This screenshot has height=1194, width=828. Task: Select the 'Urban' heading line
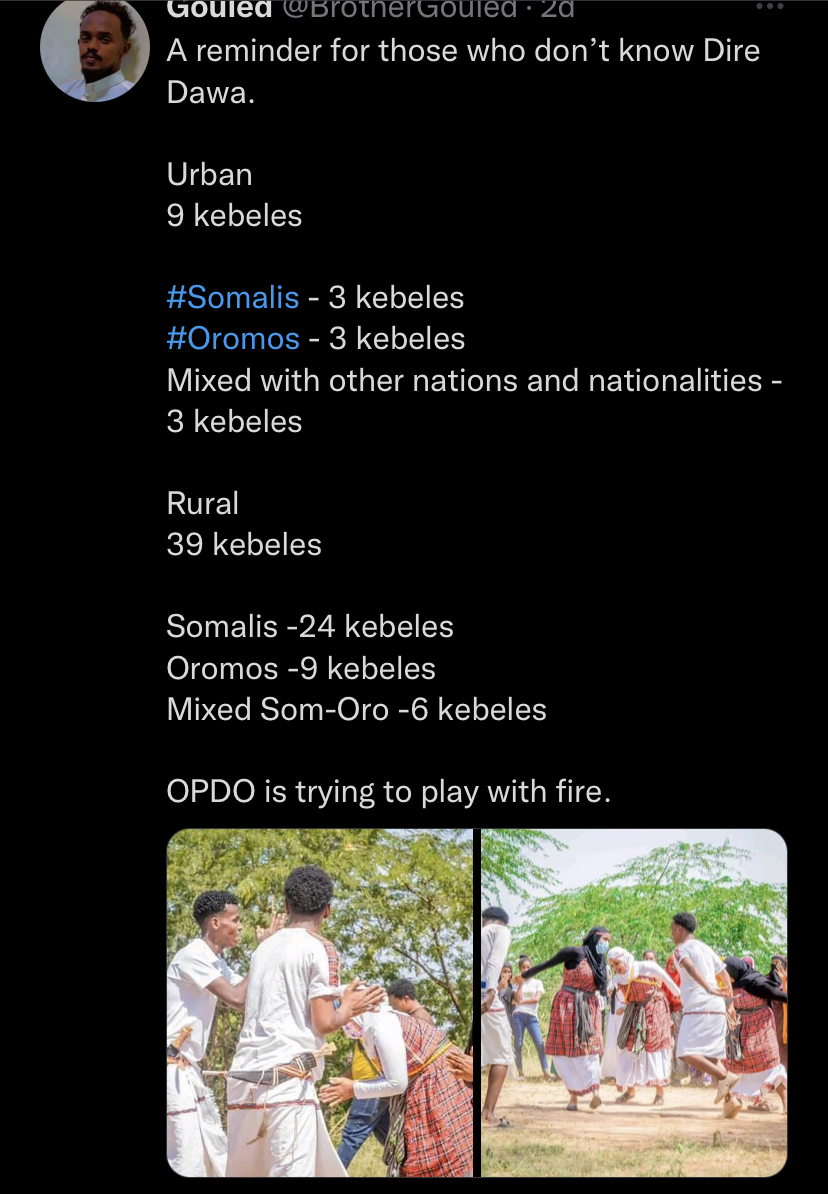pos(209,174)
